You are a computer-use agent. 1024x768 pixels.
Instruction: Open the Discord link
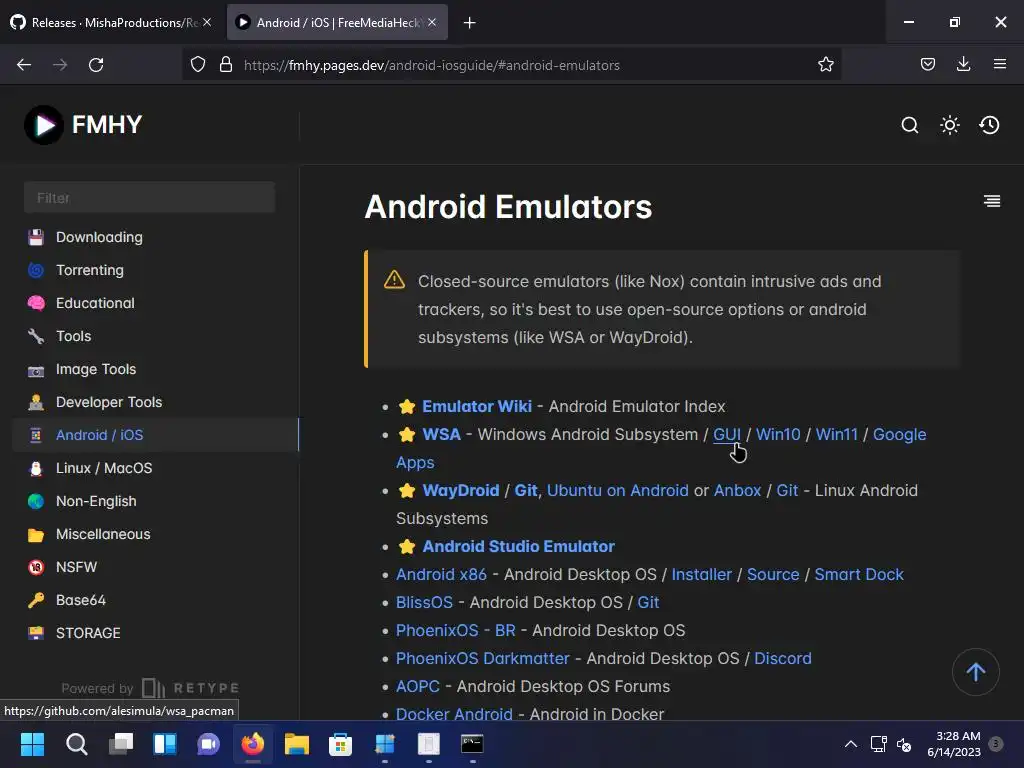point(782,658)
